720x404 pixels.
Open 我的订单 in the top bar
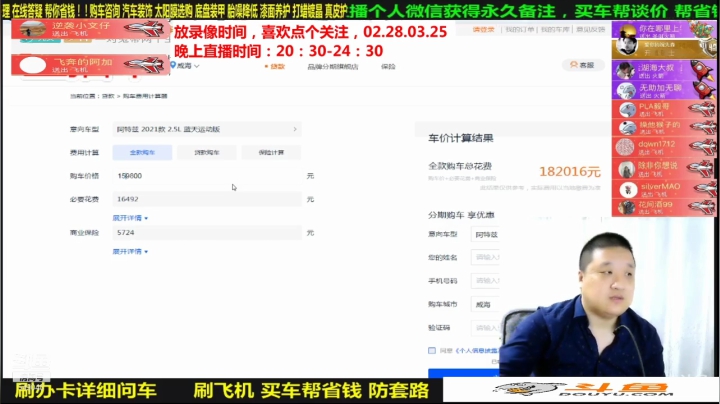pyautogui.click(x=519, y=29)
